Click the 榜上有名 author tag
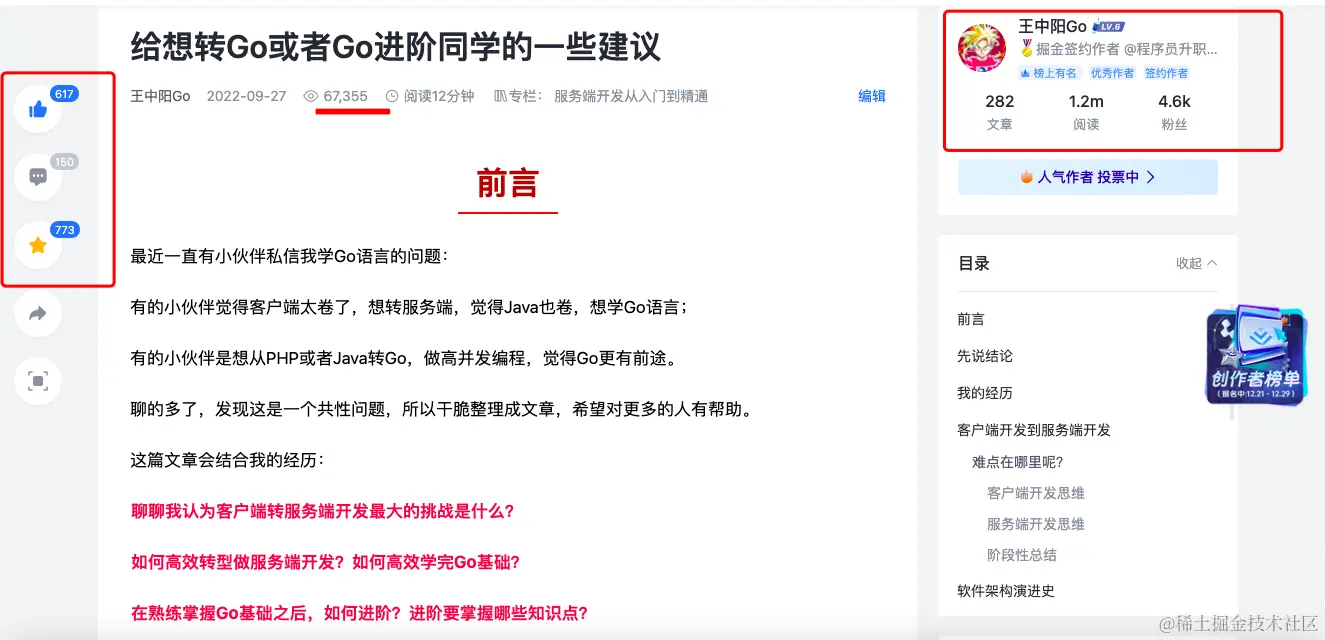Screen dimensions: 1325x640 [1049, 73]
